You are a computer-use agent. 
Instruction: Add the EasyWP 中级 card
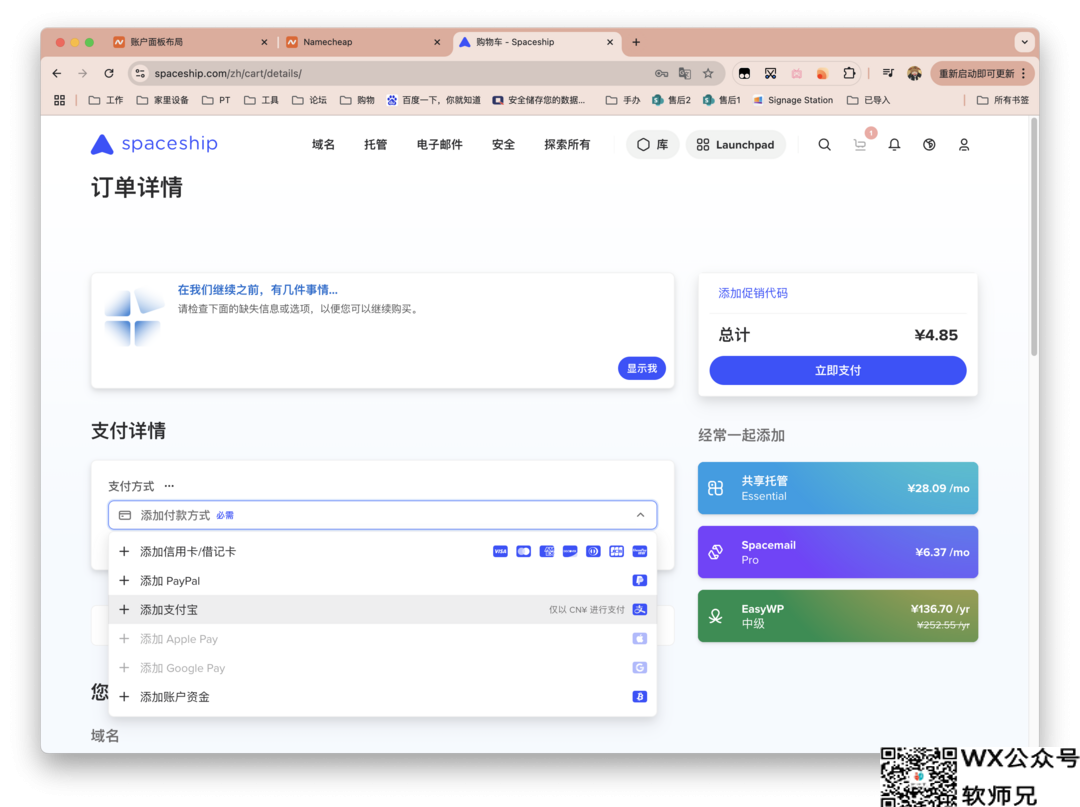pyautogui.click(x=838, y=616)
